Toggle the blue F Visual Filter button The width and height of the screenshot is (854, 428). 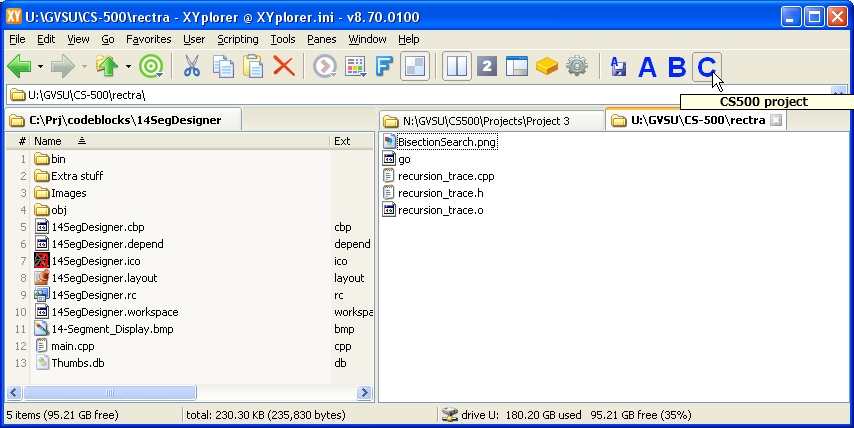tap(384, 67)
